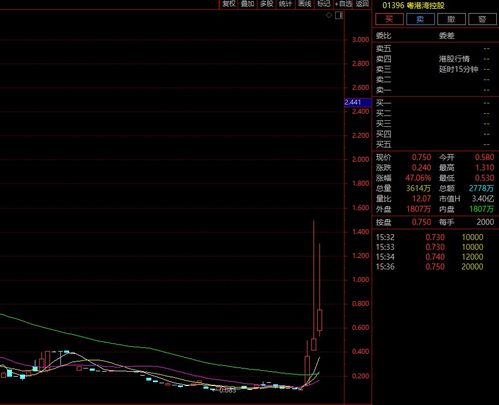The width and height of the screenshot is (499, 405).
Task: Click the blue 2.441 price marker
Action: pos(358,102)
